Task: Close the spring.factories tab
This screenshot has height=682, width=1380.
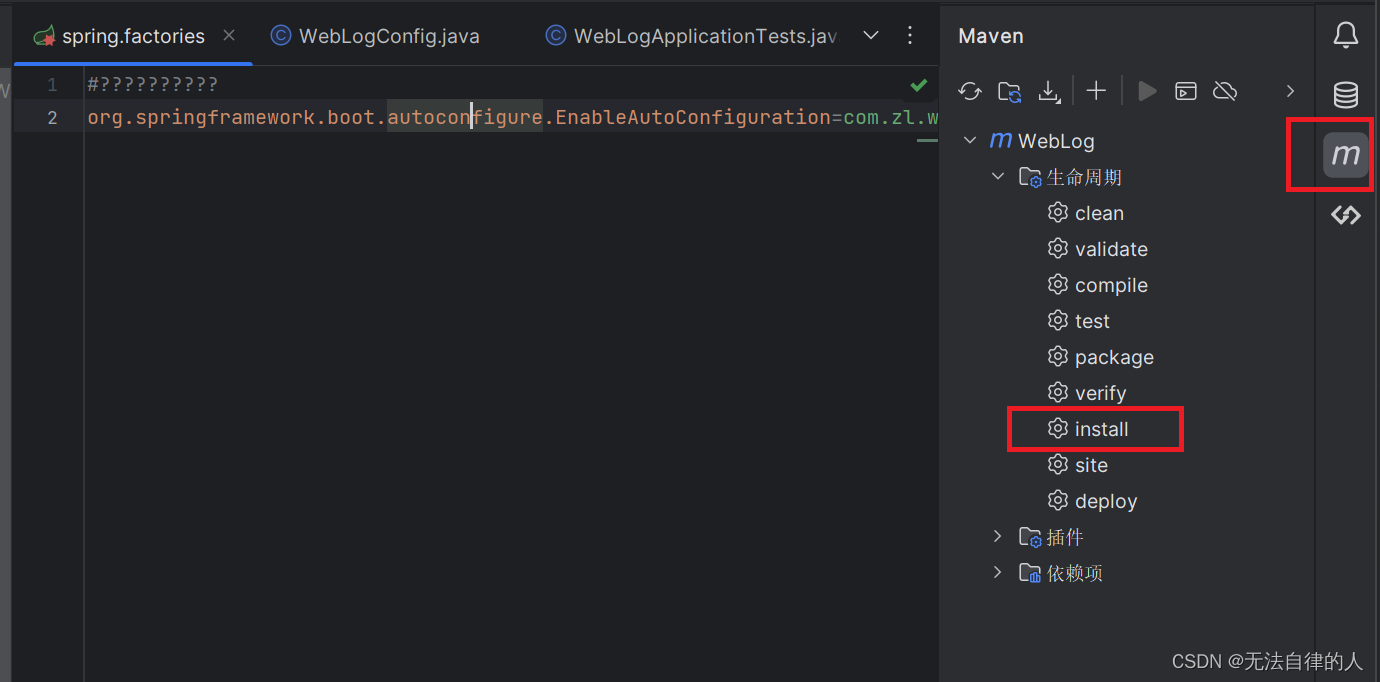Action: tap(229, 35)
